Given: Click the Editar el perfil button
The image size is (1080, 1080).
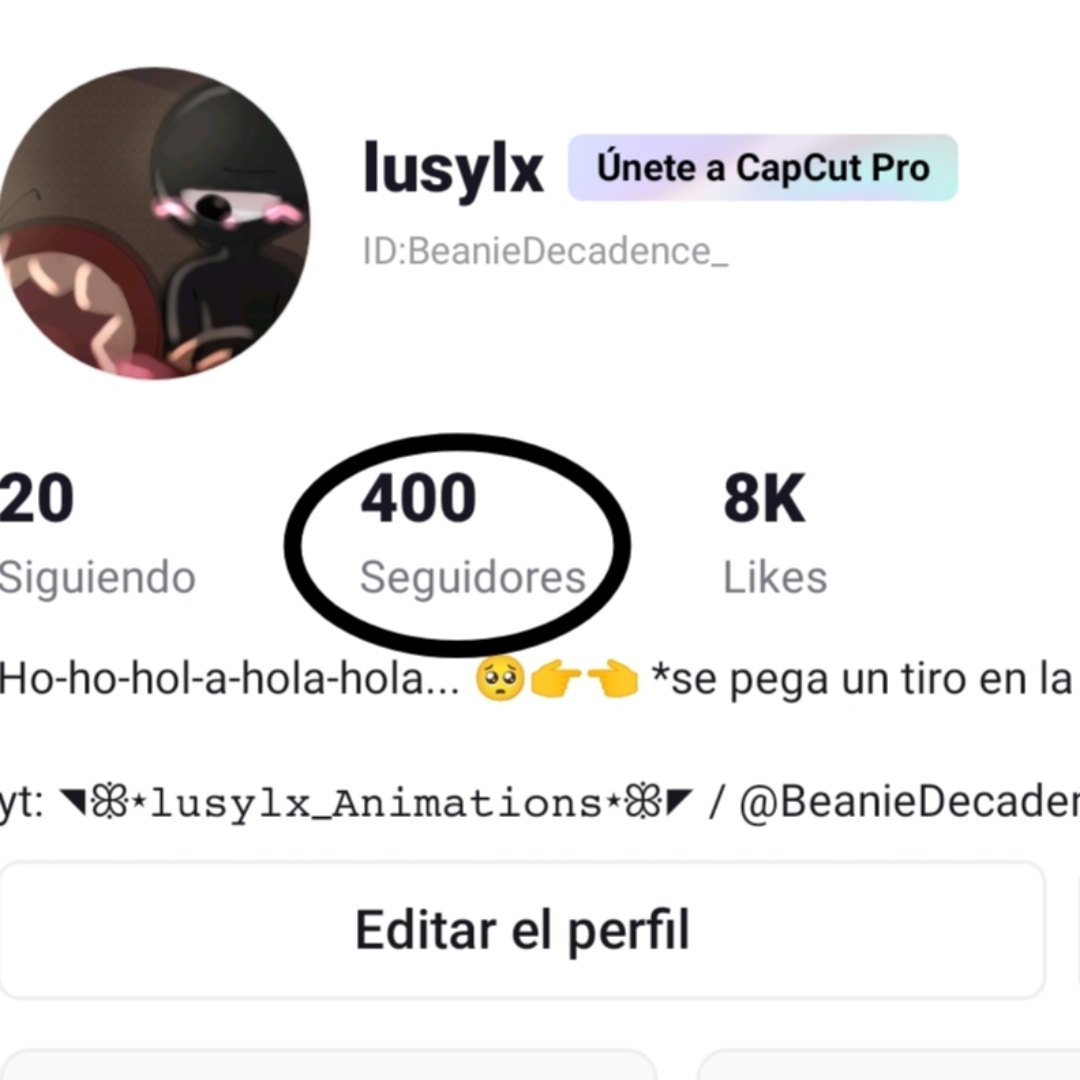Looking at the screenshot, I should click(x=522, y=930).
